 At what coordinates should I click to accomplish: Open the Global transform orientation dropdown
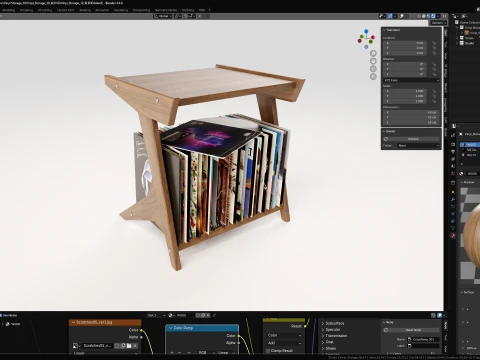pyautogui.click(x=163, y=16)
